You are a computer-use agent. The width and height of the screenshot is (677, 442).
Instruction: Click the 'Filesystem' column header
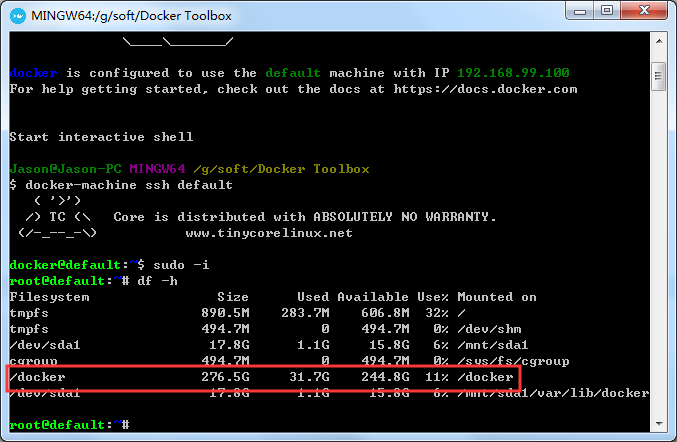[x=50, y=297]
